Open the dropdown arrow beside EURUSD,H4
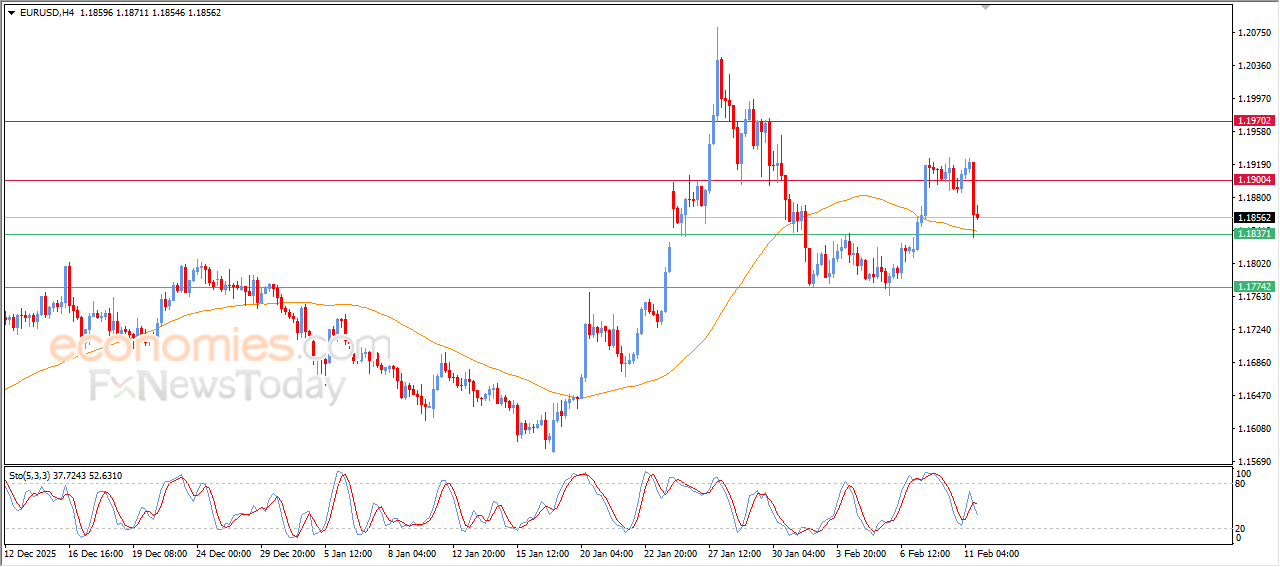The height and width of the screenshot is (567, 1280). click(12, 13)
